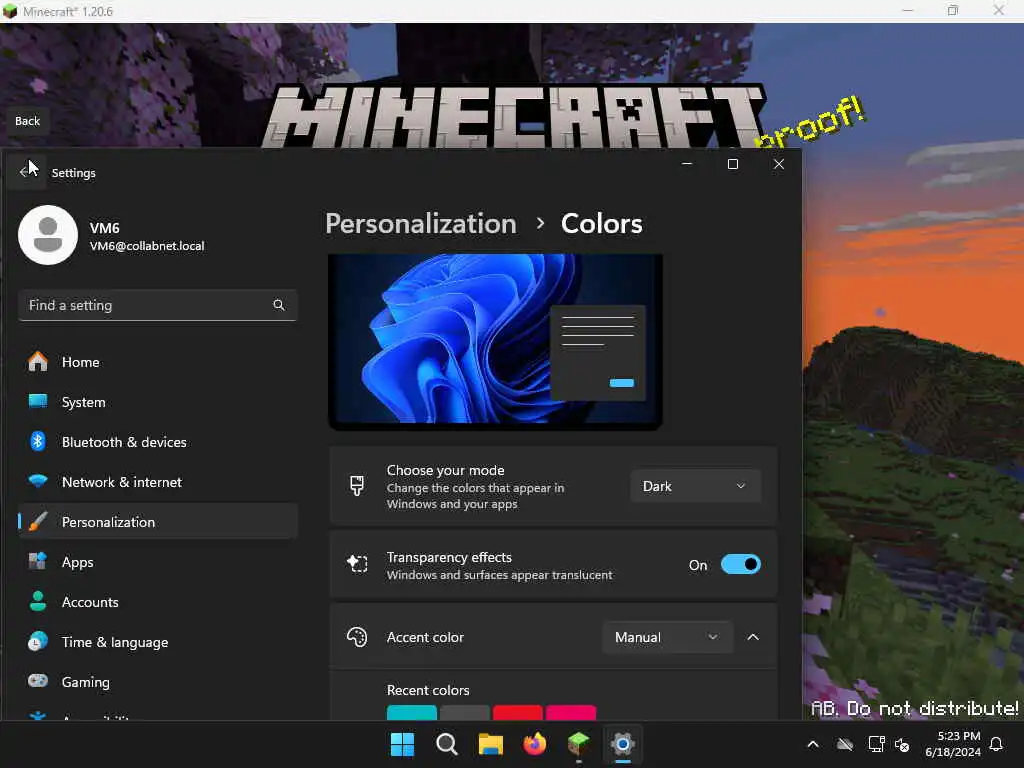Open Time & language page
Screen dimensions: 1024x768
point(157,642)
